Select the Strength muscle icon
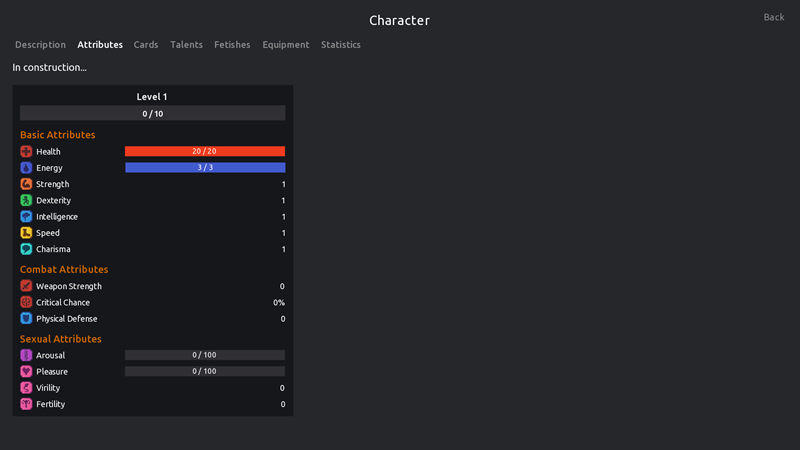This screenshot has height=450, width=800. tap(26, 184)
